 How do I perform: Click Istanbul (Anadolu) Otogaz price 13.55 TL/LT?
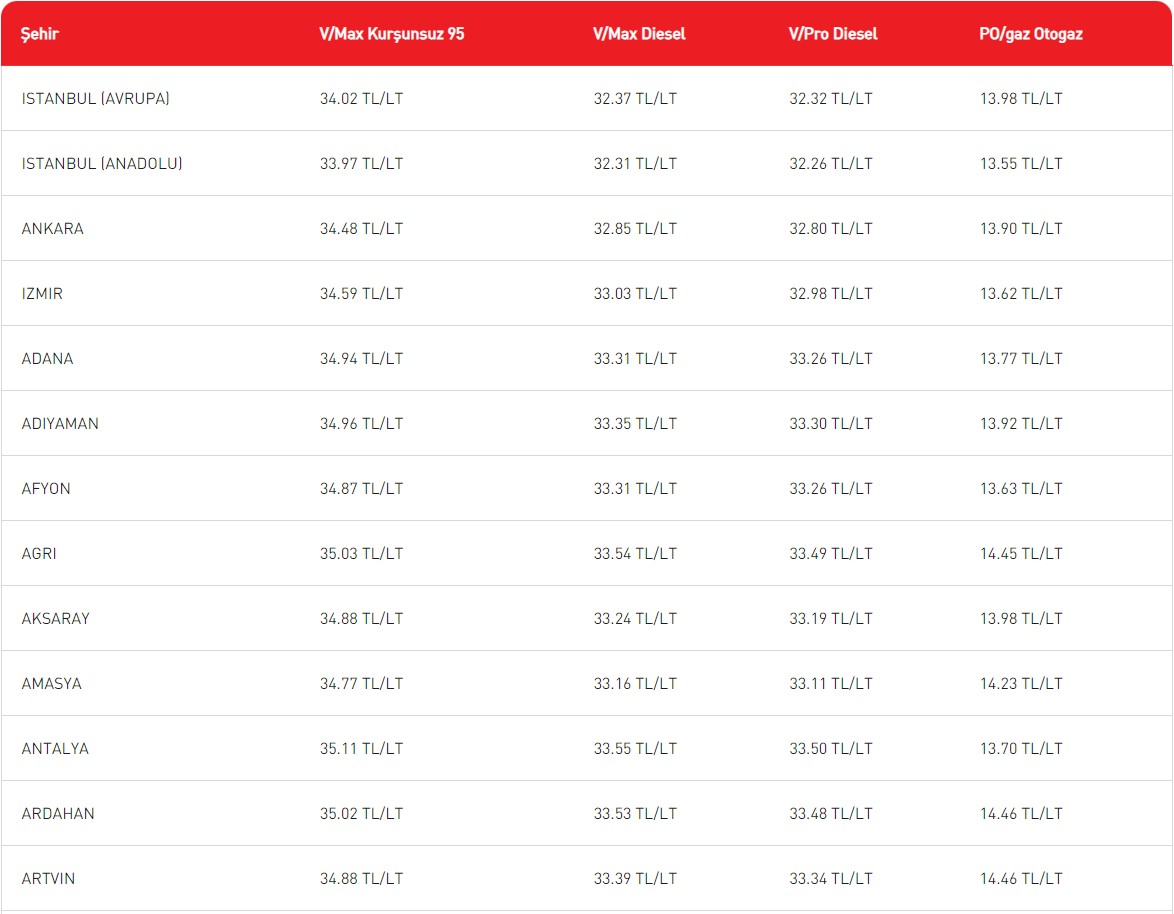tap(1021, 164)
